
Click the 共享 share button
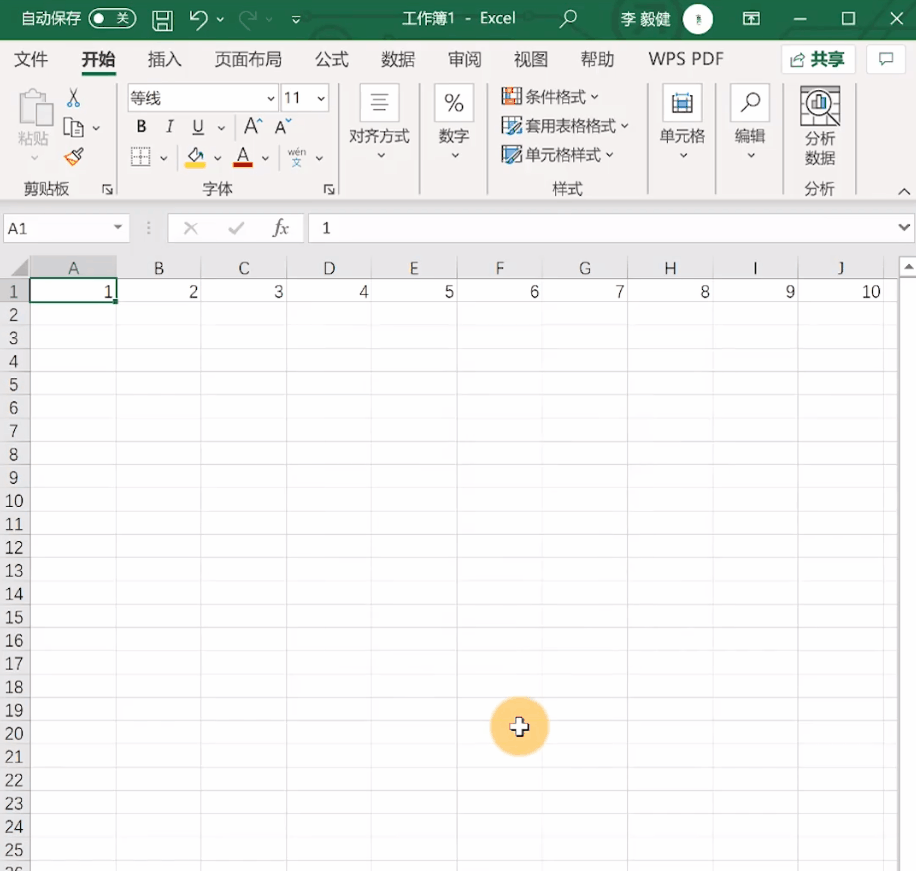(818, 59)
